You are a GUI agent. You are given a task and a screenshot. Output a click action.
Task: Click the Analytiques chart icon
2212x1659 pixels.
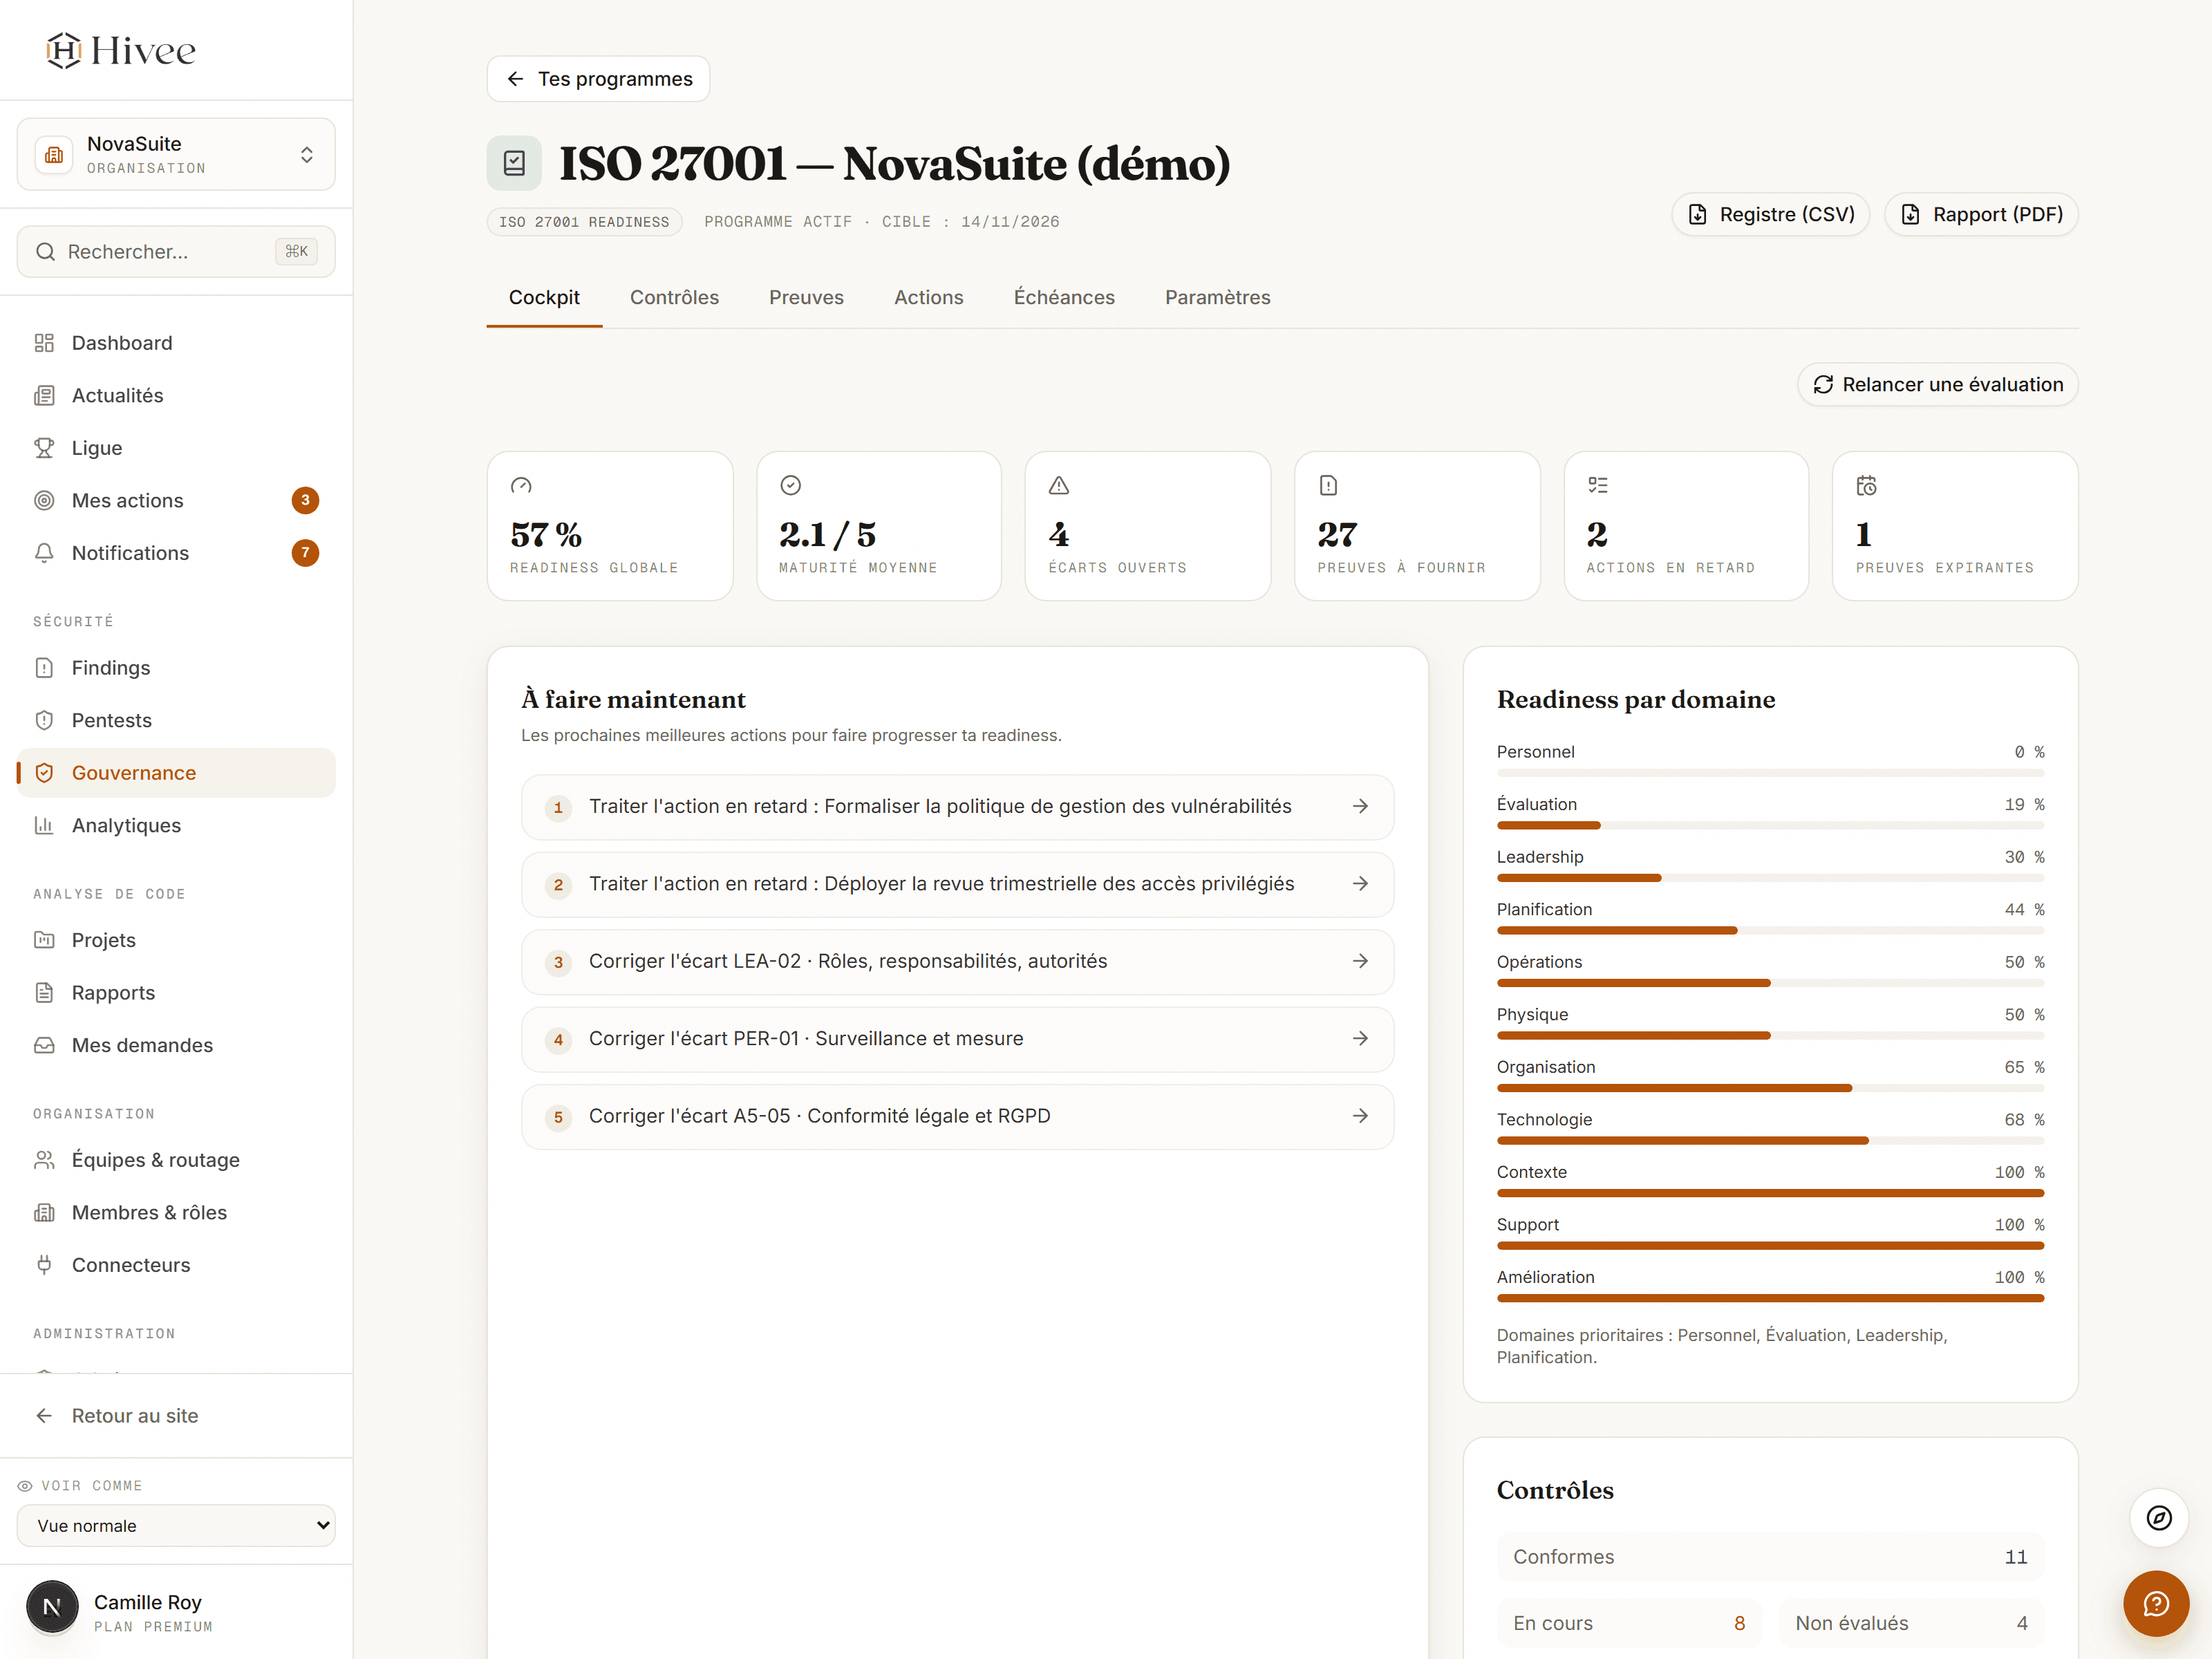pyautogui.click(x=44, y=826)
